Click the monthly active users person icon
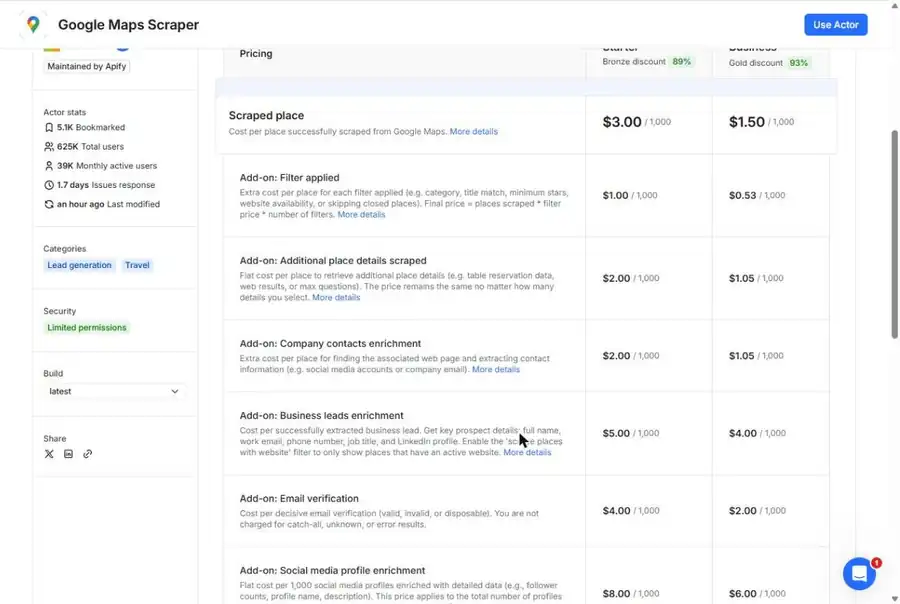Viewport: 900px width, 604px height. [49, 166]
